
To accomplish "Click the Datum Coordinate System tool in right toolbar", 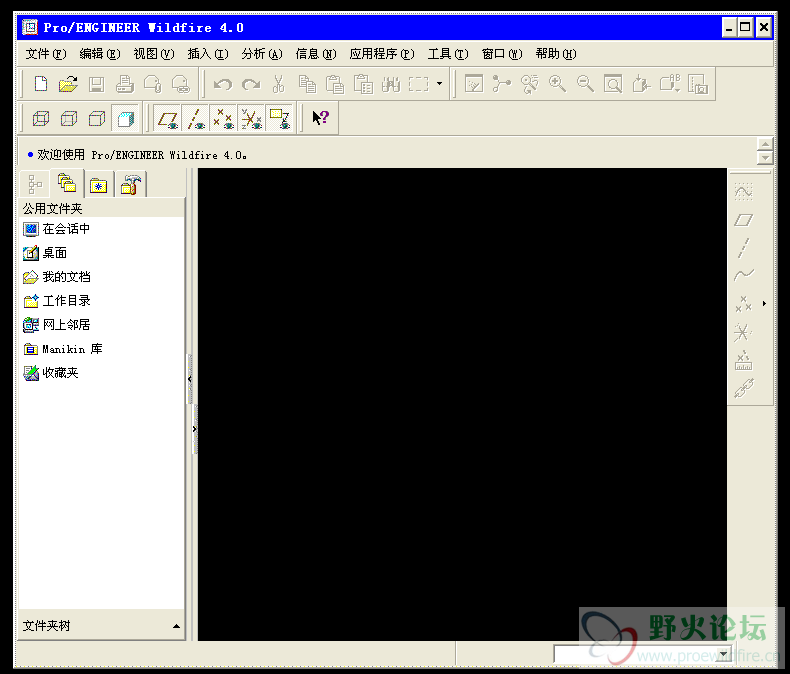I will pos(744,332).
